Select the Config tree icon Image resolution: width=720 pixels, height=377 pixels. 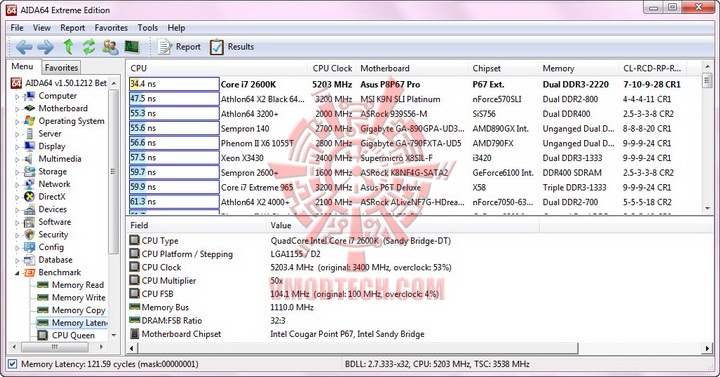tap(29, 247)
